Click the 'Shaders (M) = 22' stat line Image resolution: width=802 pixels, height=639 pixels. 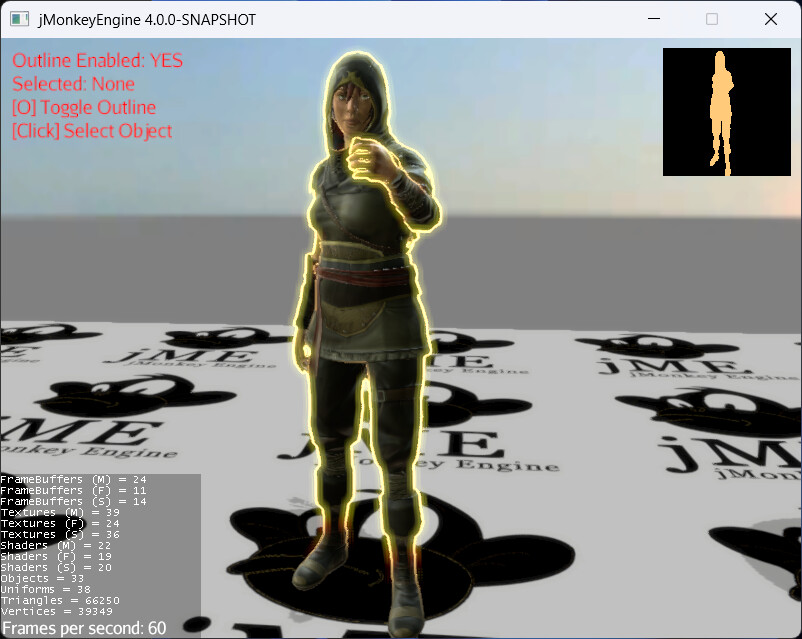[x=56, y=545]
